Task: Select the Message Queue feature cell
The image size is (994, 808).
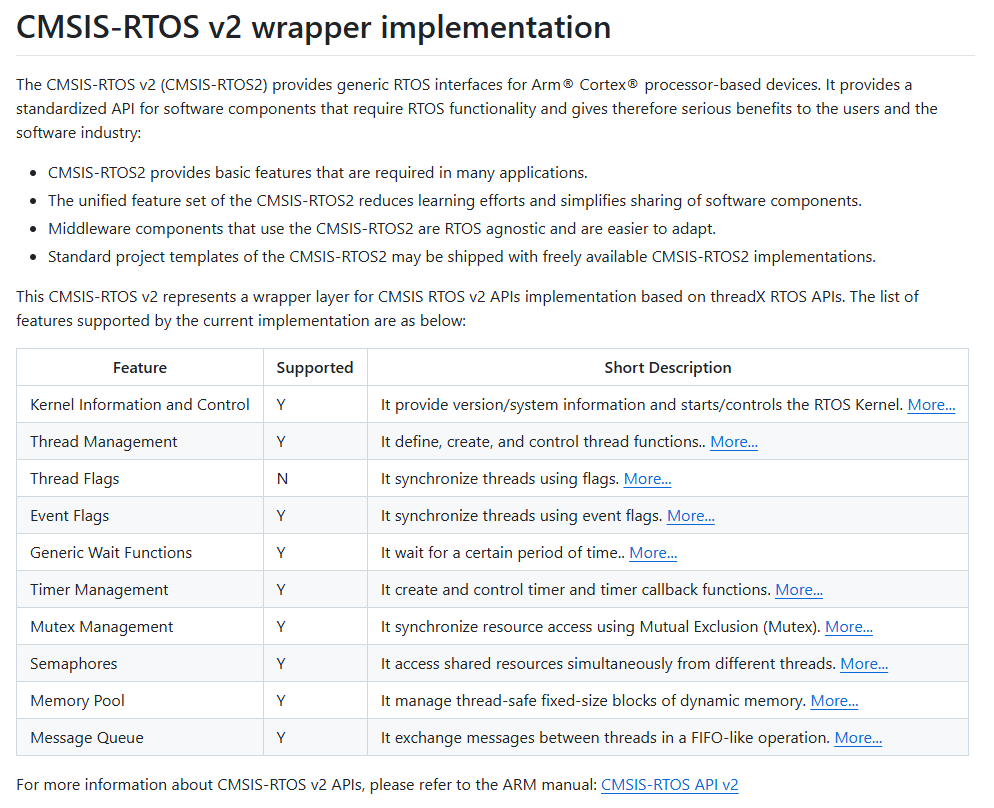Action: (x=140, y=738)
